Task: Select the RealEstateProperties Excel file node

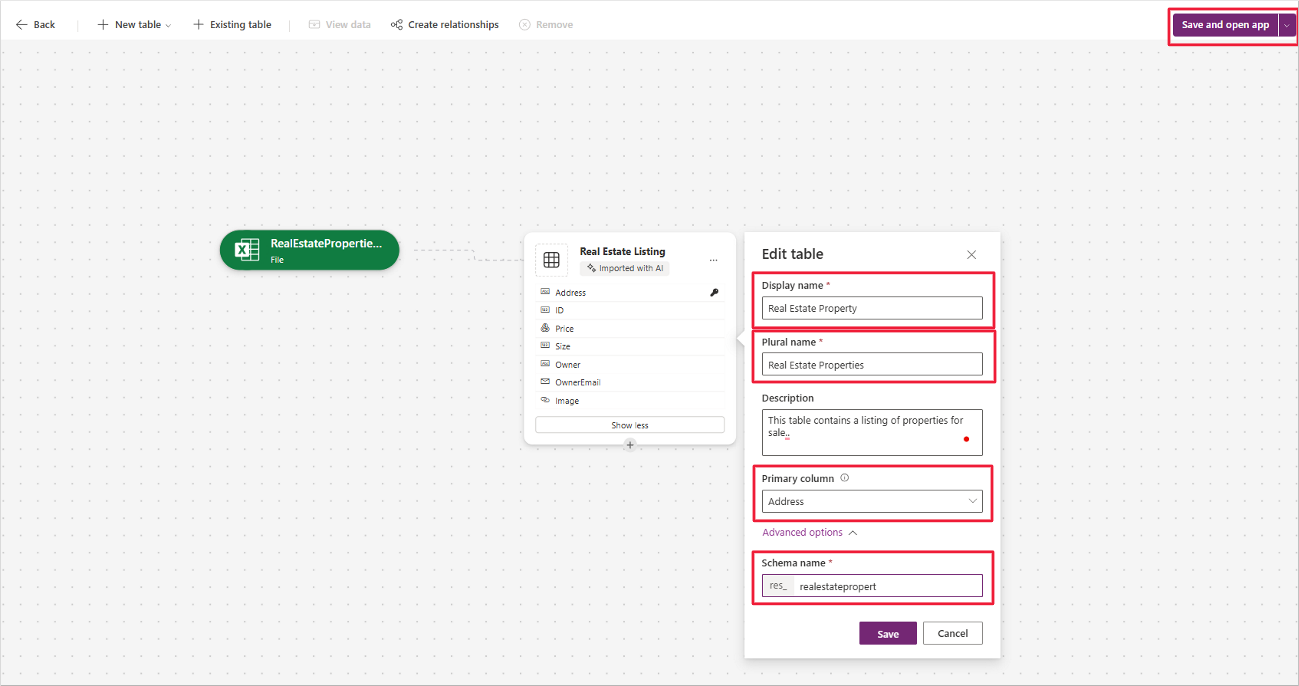Action: pyautogui.click(x=309, y=250)
